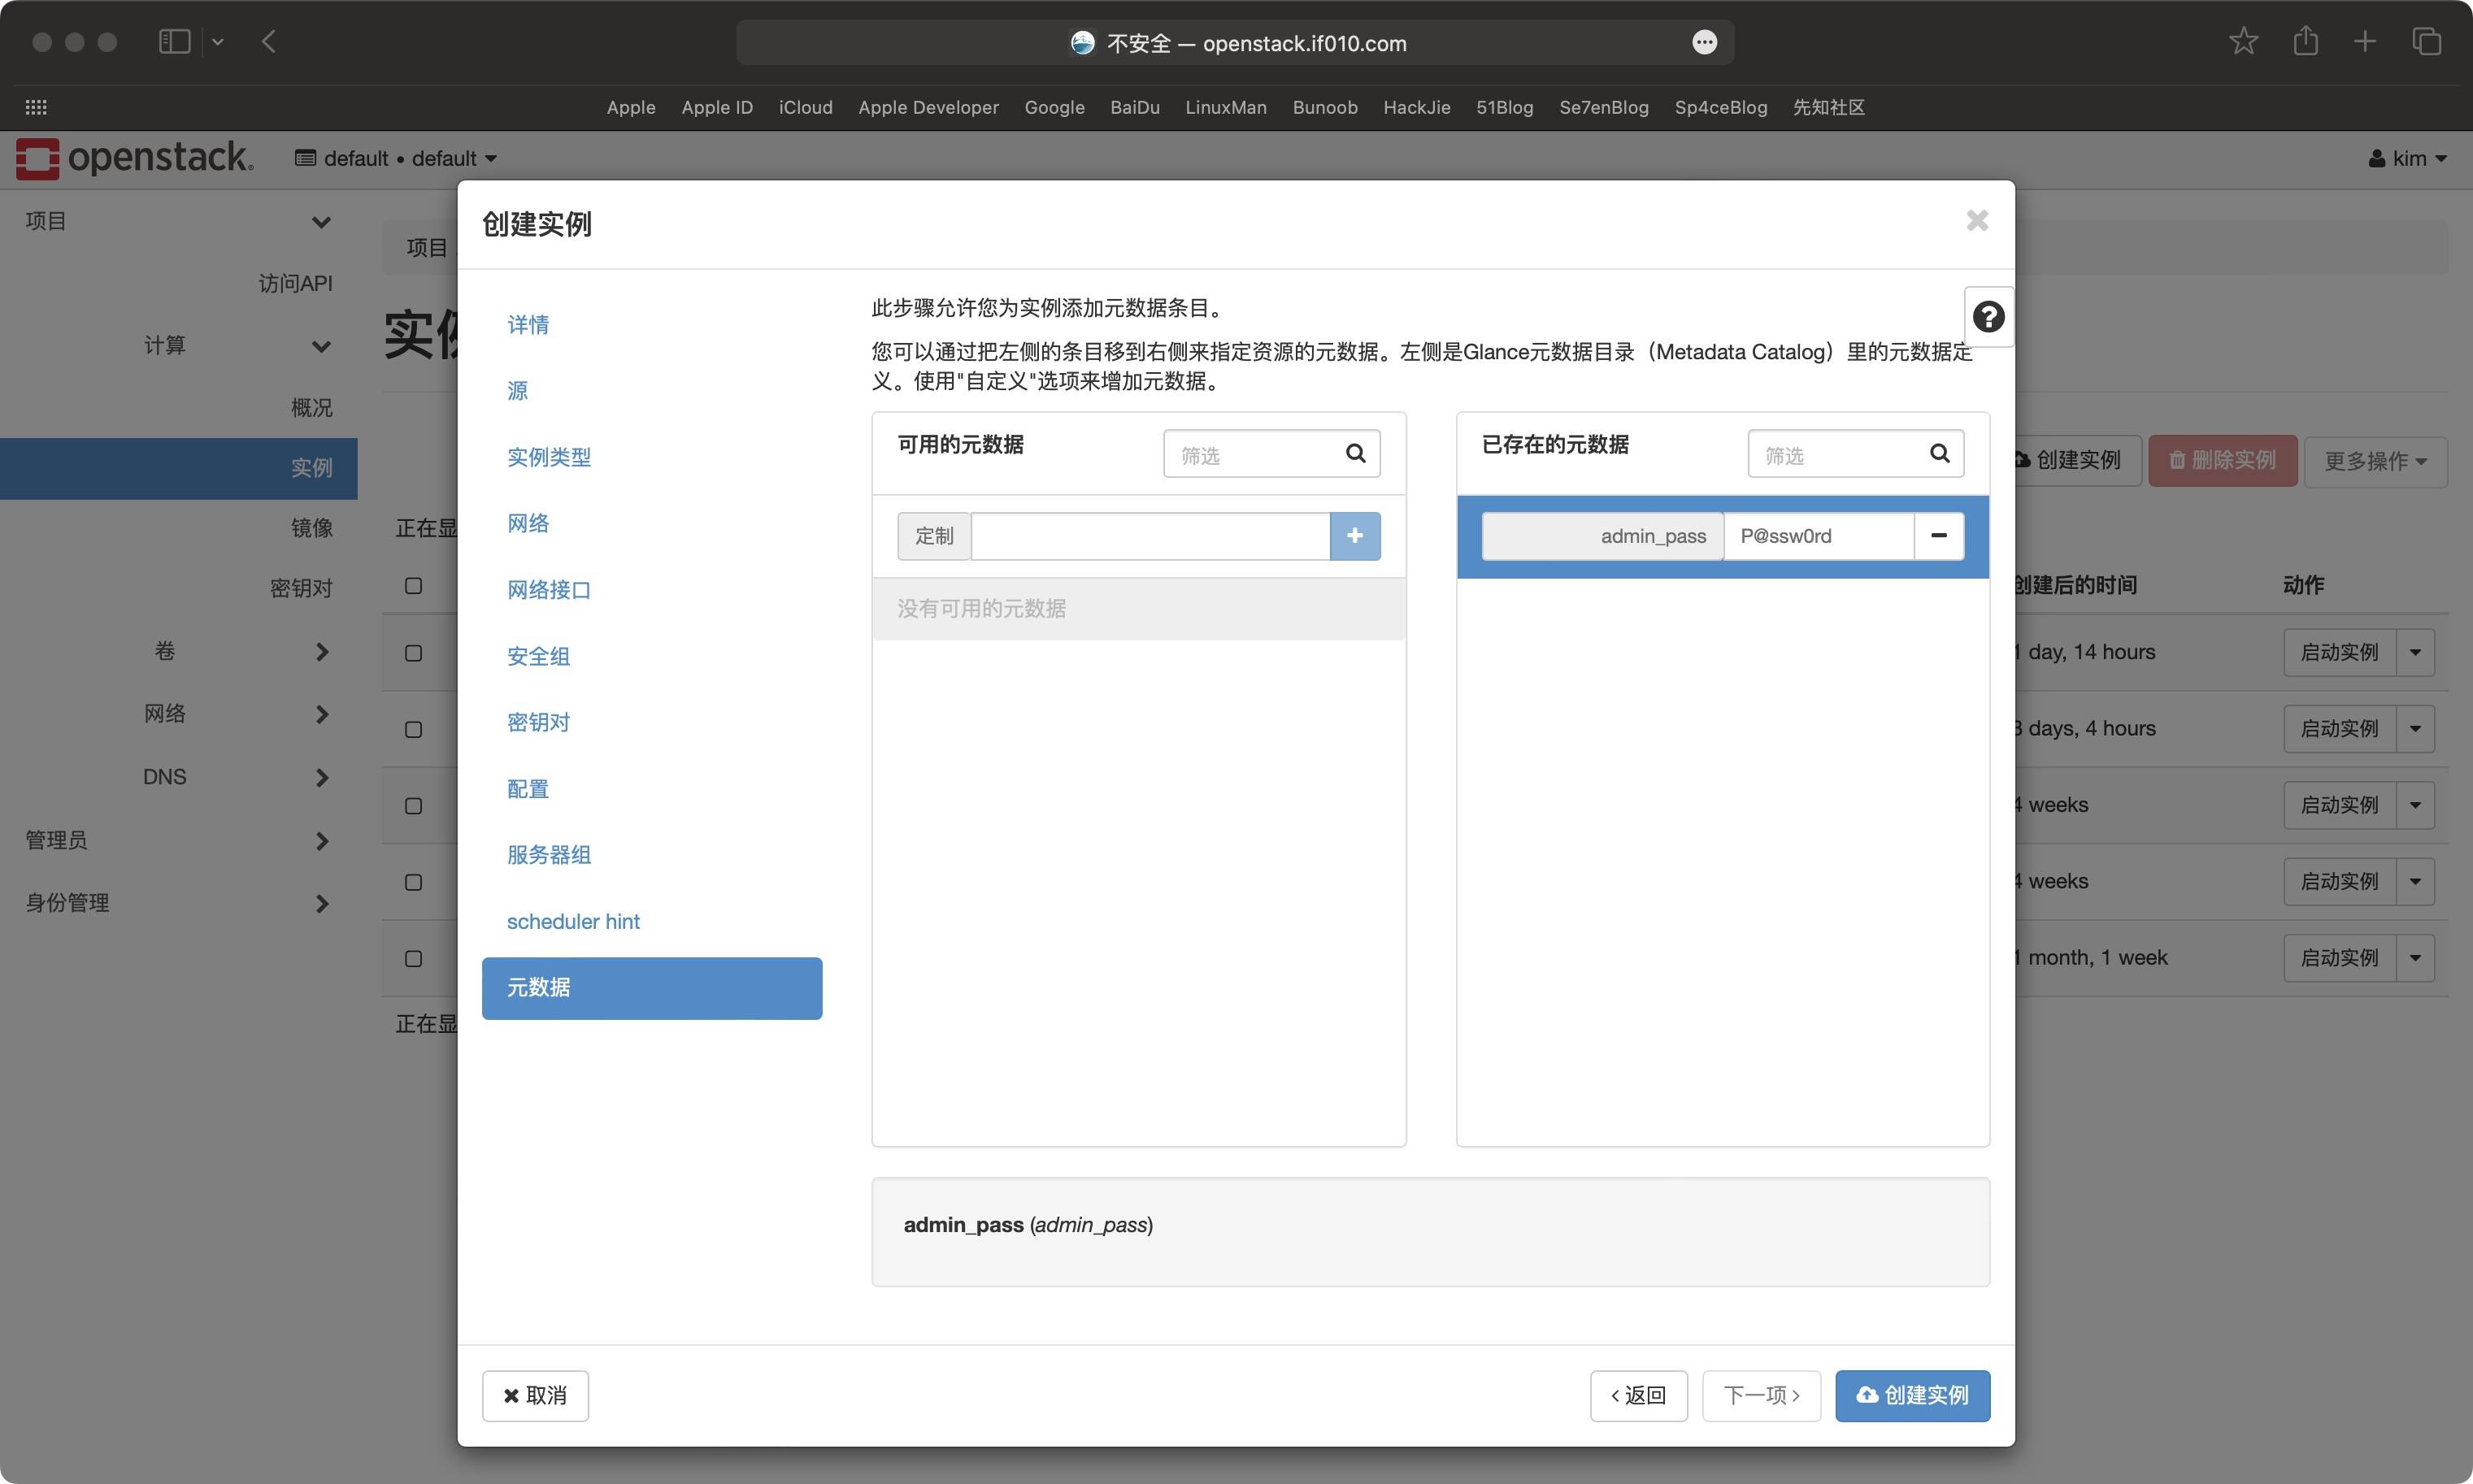Switch to the 安全组 wizard step
The image size is (2473, 1484).
pyautogui.click(x=537, y=656)
